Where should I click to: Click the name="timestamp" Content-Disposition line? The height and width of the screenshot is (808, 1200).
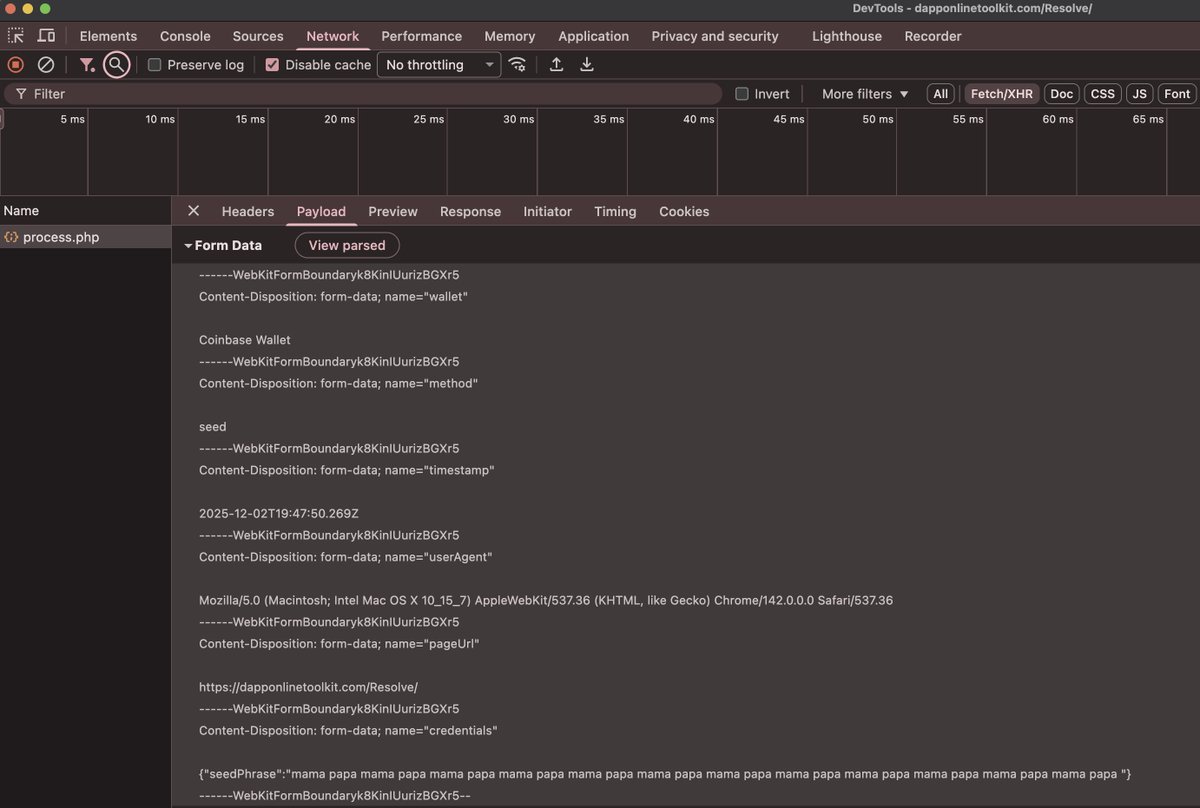click(346, 470)
